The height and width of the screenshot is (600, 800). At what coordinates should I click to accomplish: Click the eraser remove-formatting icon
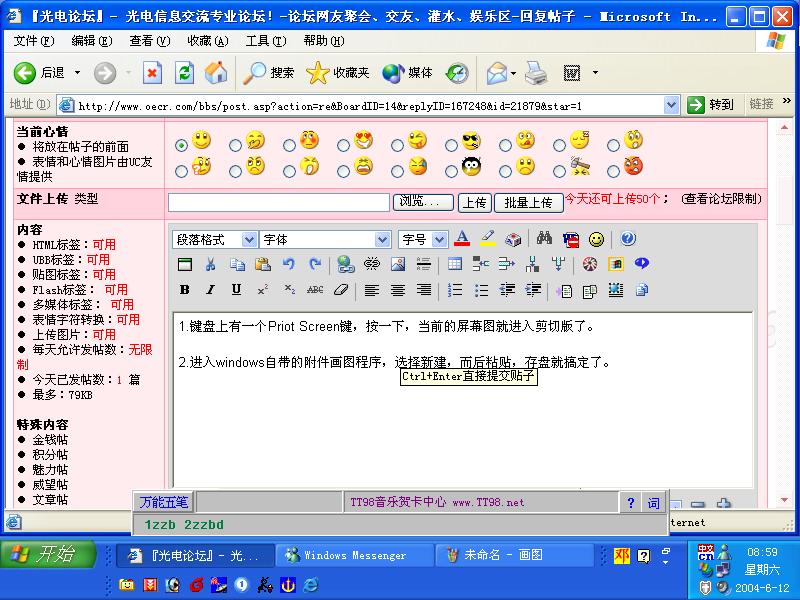341,290
